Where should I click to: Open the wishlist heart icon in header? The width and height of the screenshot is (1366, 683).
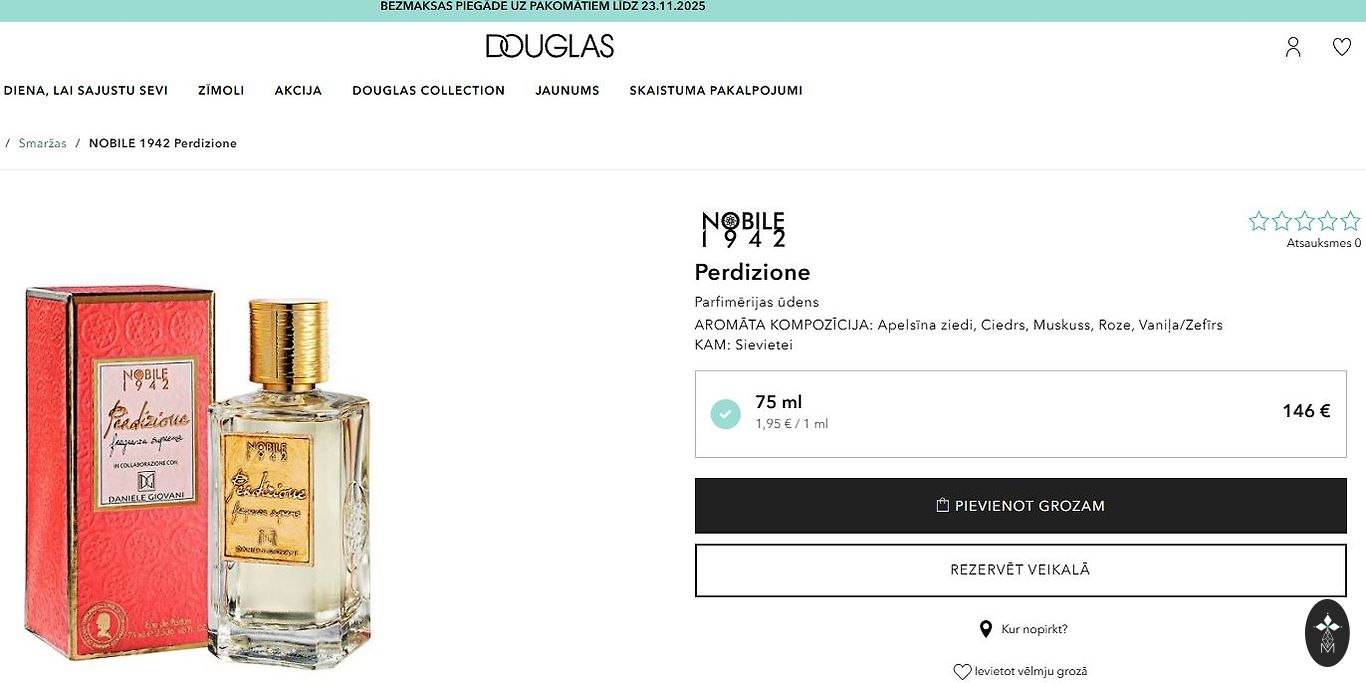click(x=1342, y=47)
